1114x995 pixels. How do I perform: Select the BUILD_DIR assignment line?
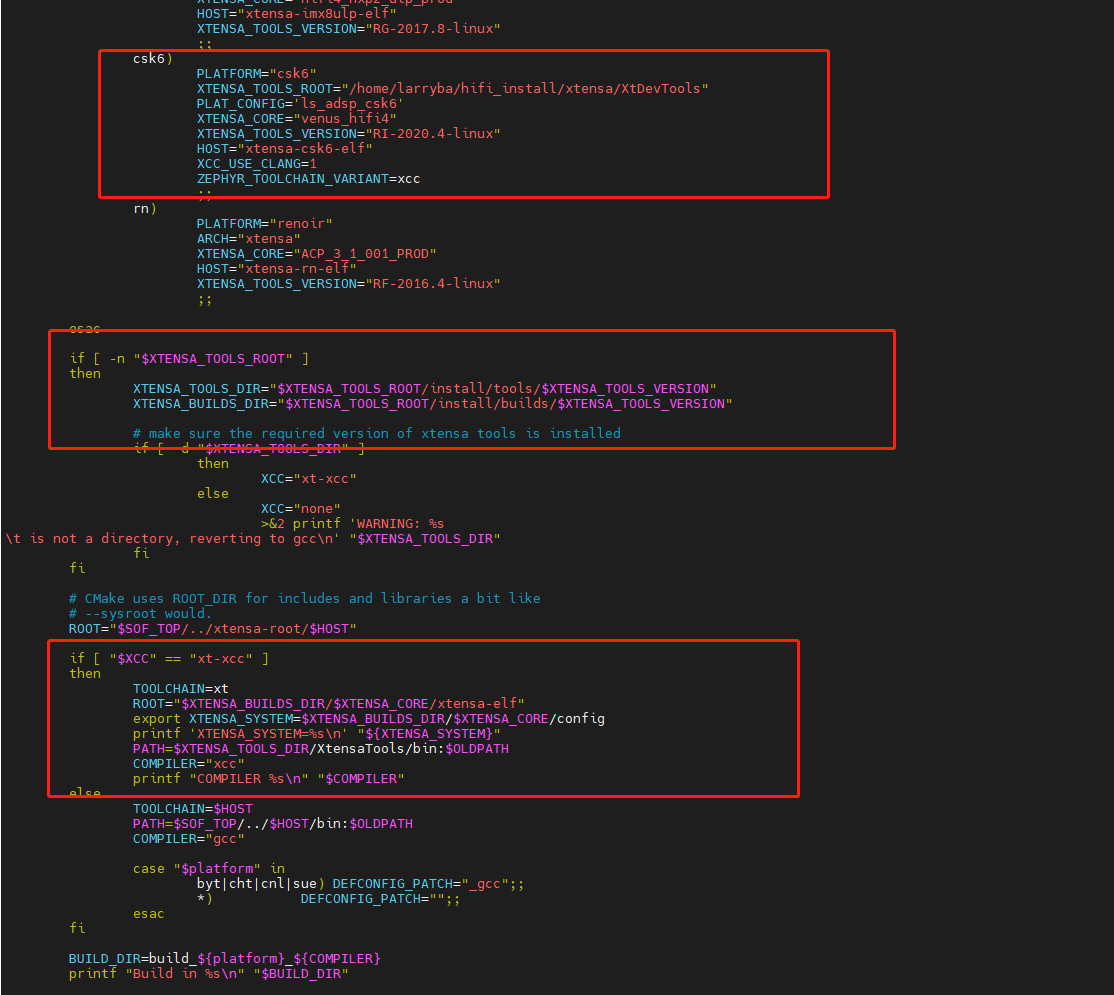pos(224,958)
